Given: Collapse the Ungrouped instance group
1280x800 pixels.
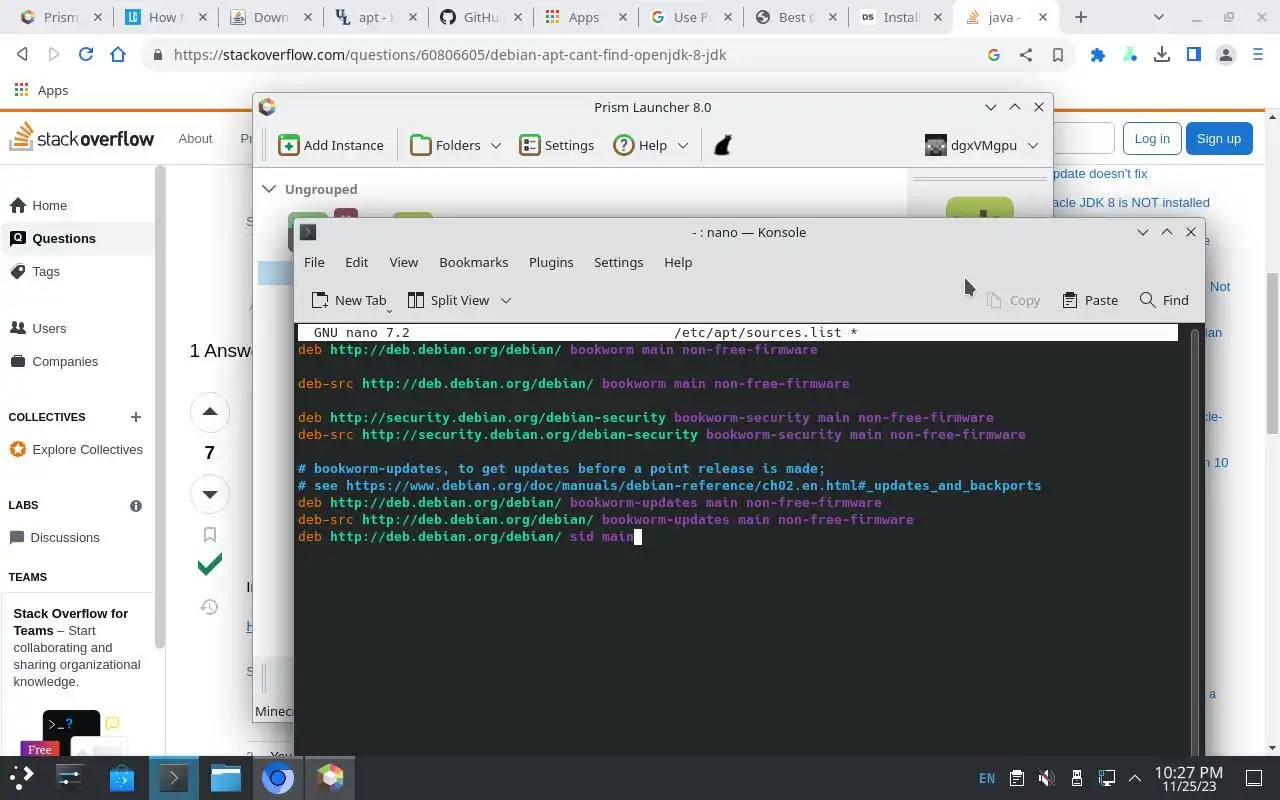Looking at the screenshot, I should pos(269,188).
